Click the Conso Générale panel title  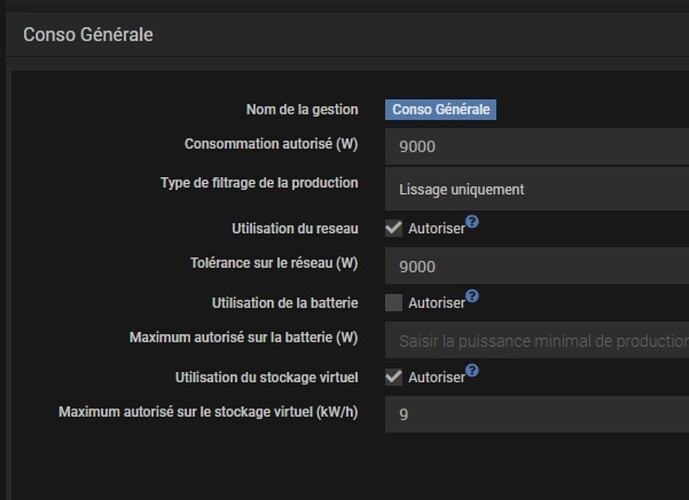[88, 35]
